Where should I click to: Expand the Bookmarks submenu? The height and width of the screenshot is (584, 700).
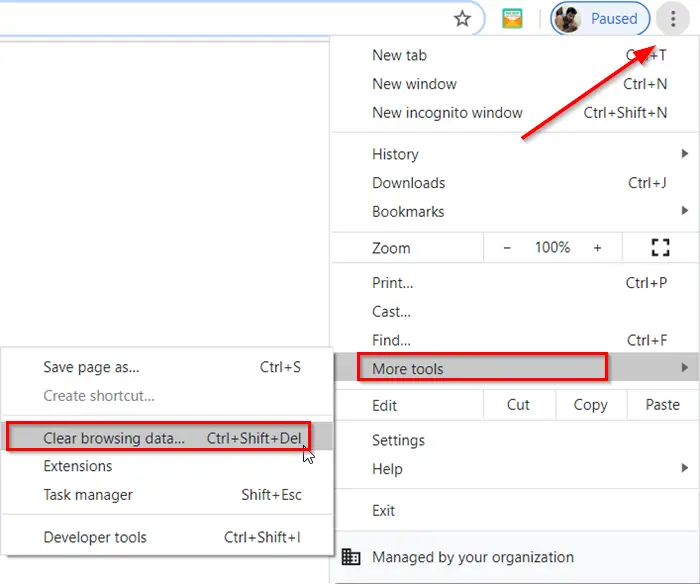(x=516, y=211)
